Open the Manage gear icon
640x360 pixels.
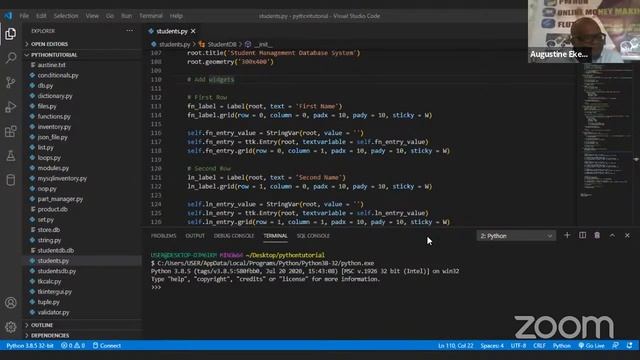click(x=11, y=327)
